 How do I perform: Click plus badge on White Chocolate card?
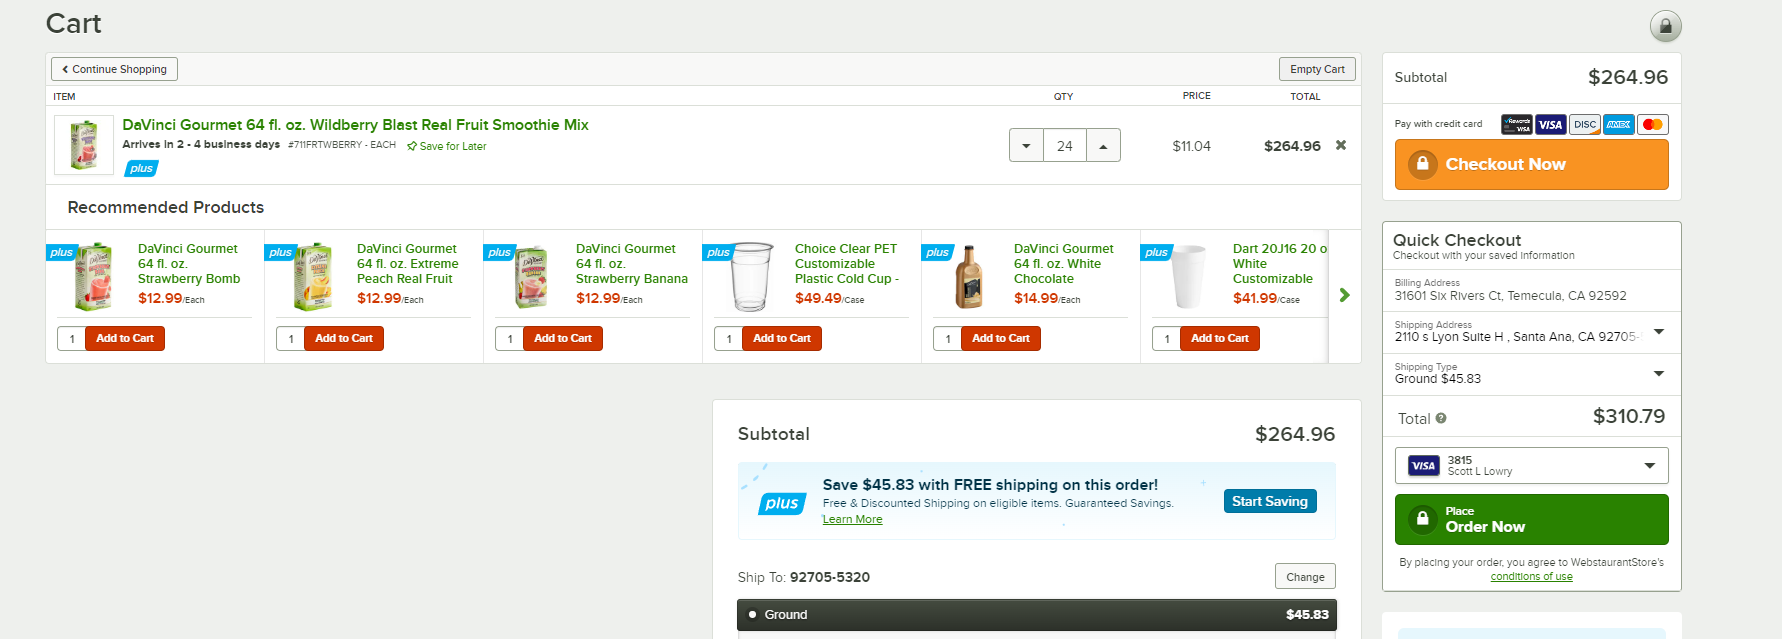coord(937,252)
